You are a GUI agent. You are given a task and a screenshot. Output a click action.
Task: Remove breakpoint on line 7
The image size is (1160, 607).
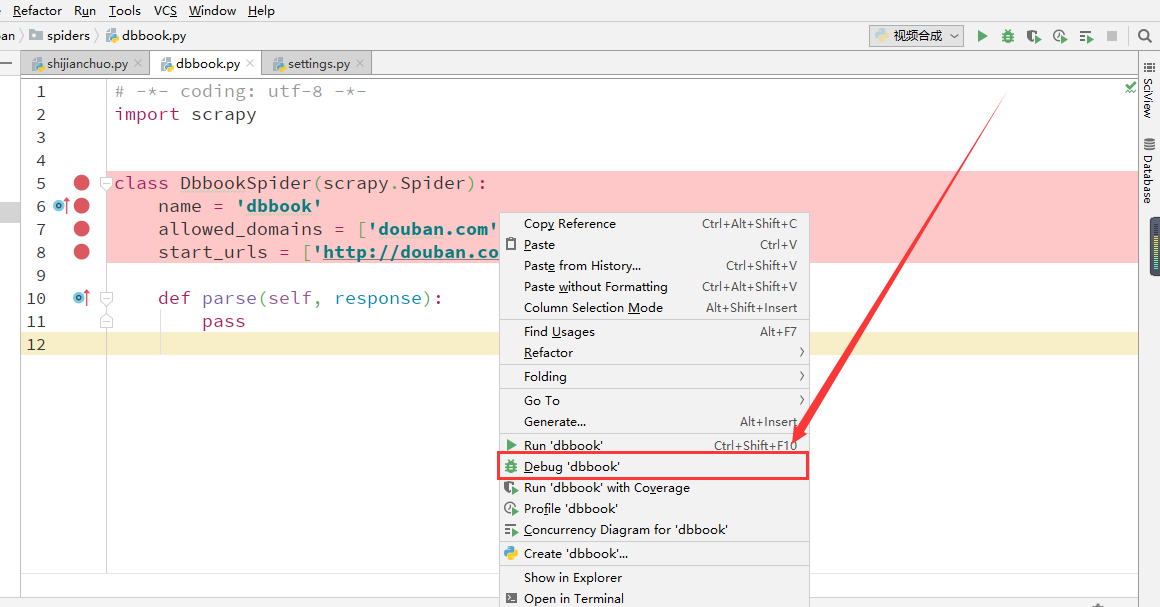[81, 229]
